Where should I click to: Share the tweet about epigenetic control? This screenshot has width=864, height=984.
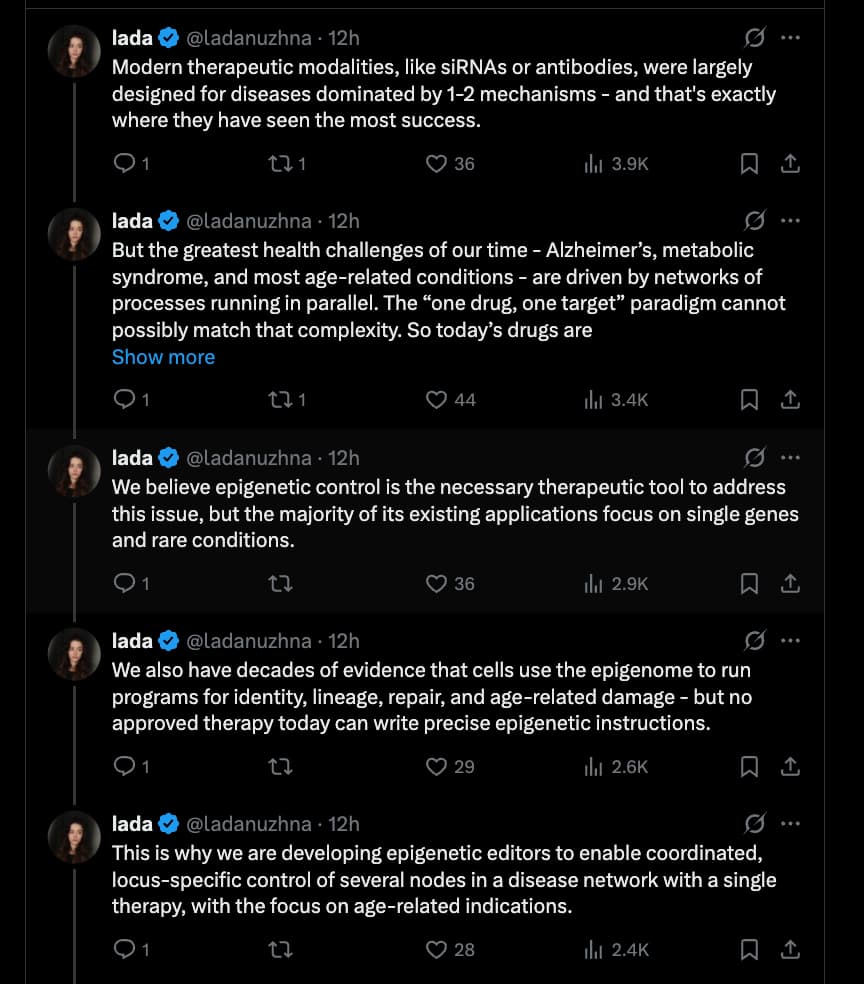pyautogui.click(x=790, y=583)
